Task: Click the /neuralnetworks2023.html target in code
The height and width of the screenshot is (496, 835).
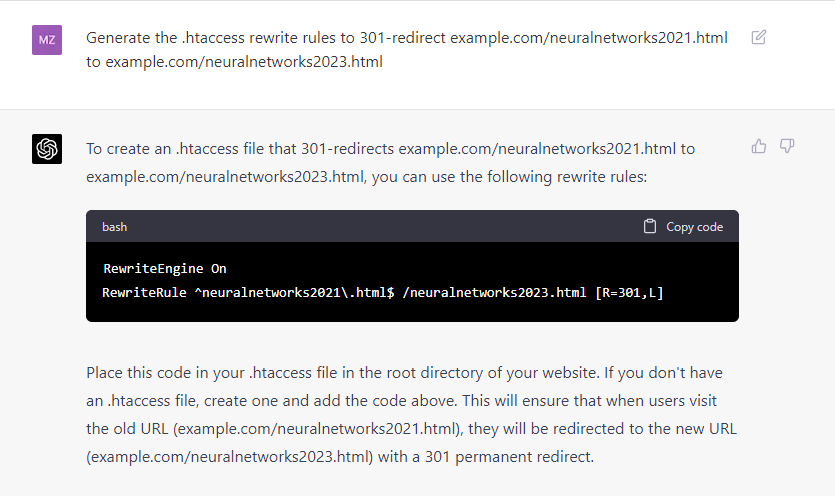Action: (494, 292)
